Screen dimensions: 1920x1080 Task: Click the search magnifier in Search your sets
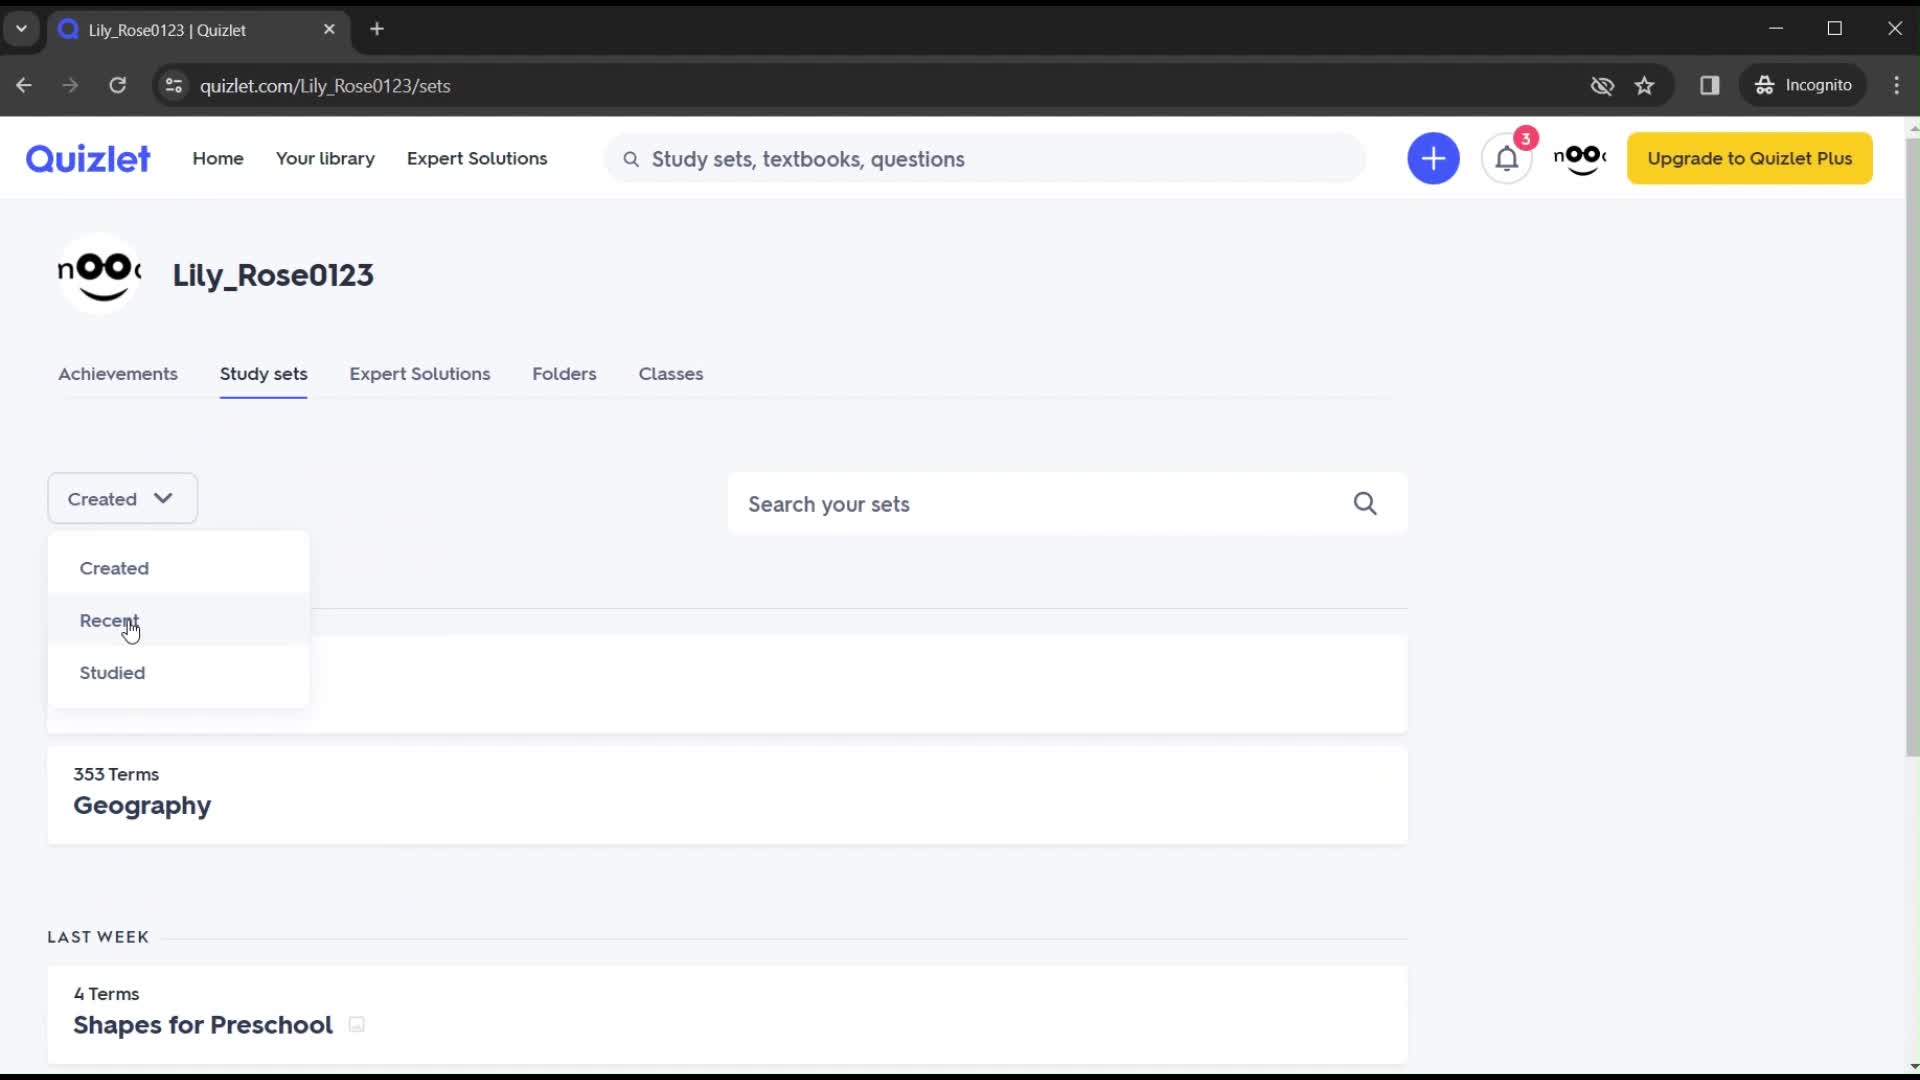pos(1365,504)
